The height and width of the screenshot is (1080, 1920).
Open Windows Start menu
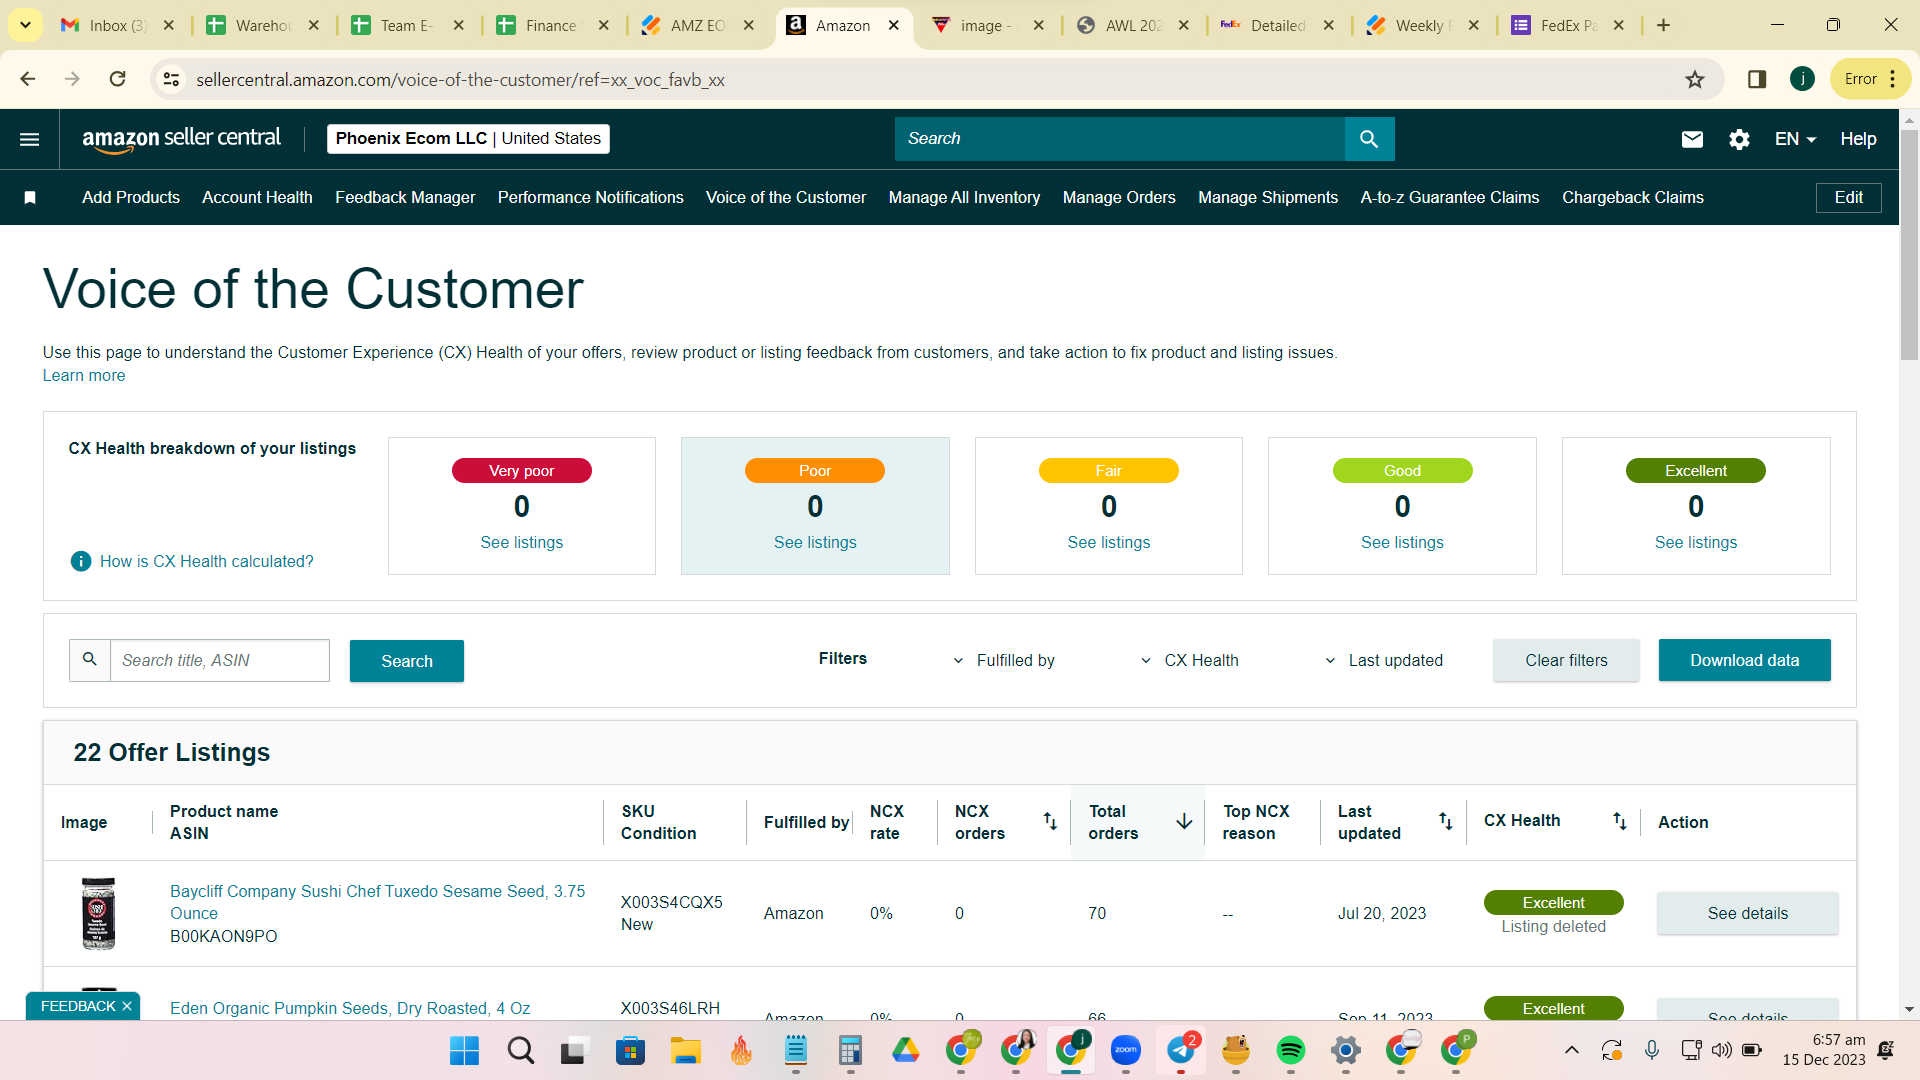[x=464, y=1050]
